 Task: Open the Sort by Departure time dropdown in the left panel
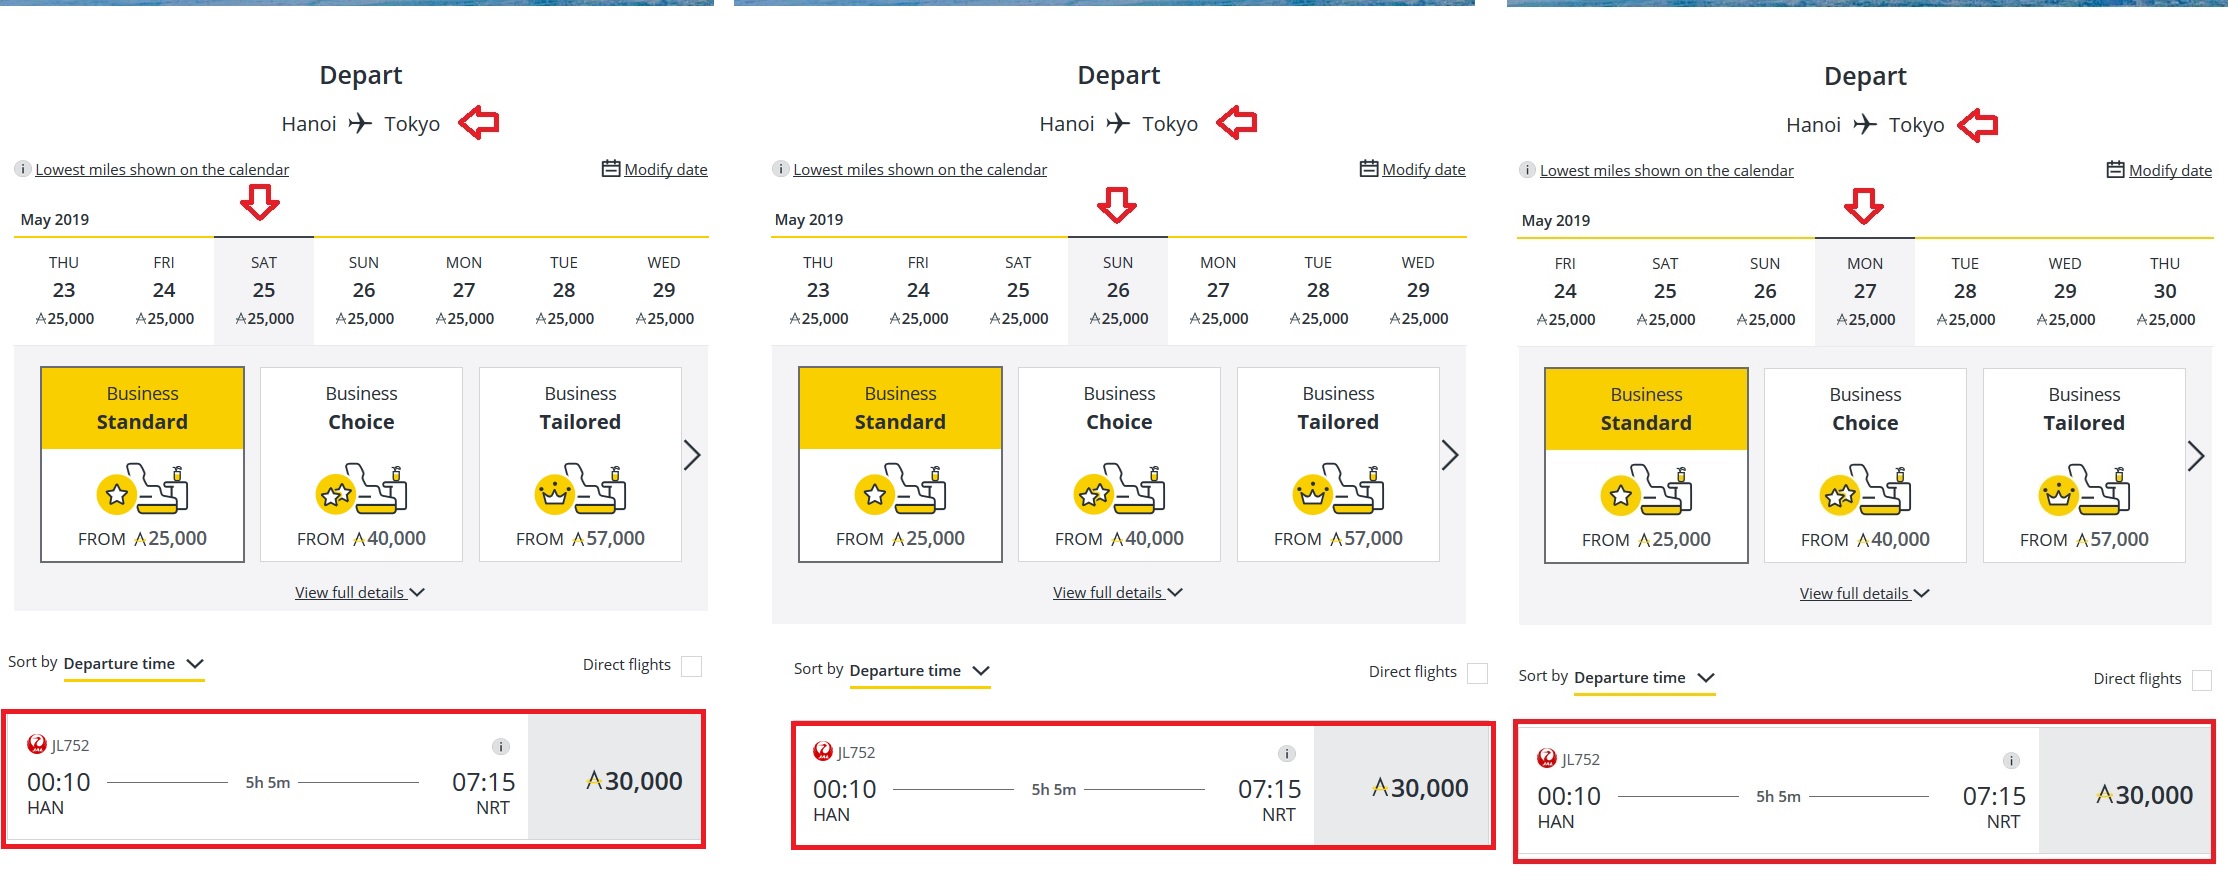133,664
